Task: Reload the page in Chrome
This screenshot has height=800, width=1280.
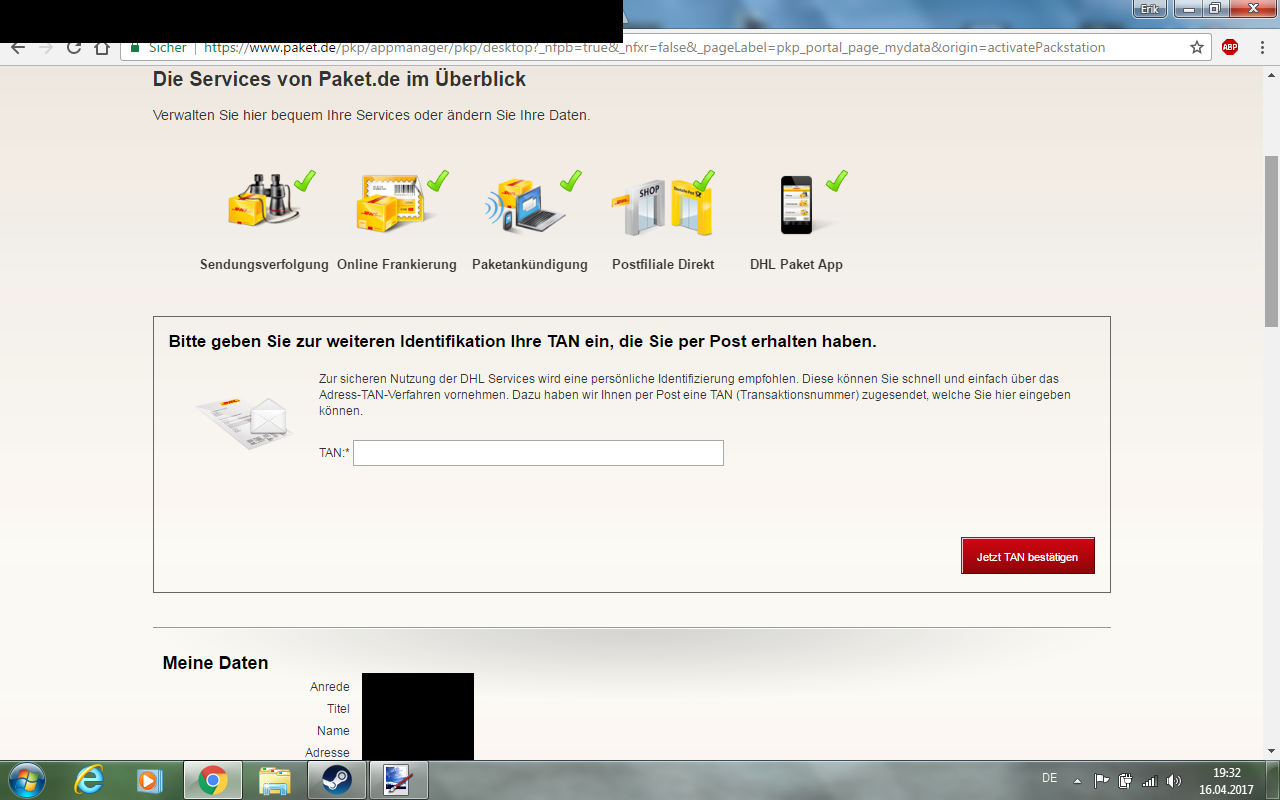Action: 74,47
